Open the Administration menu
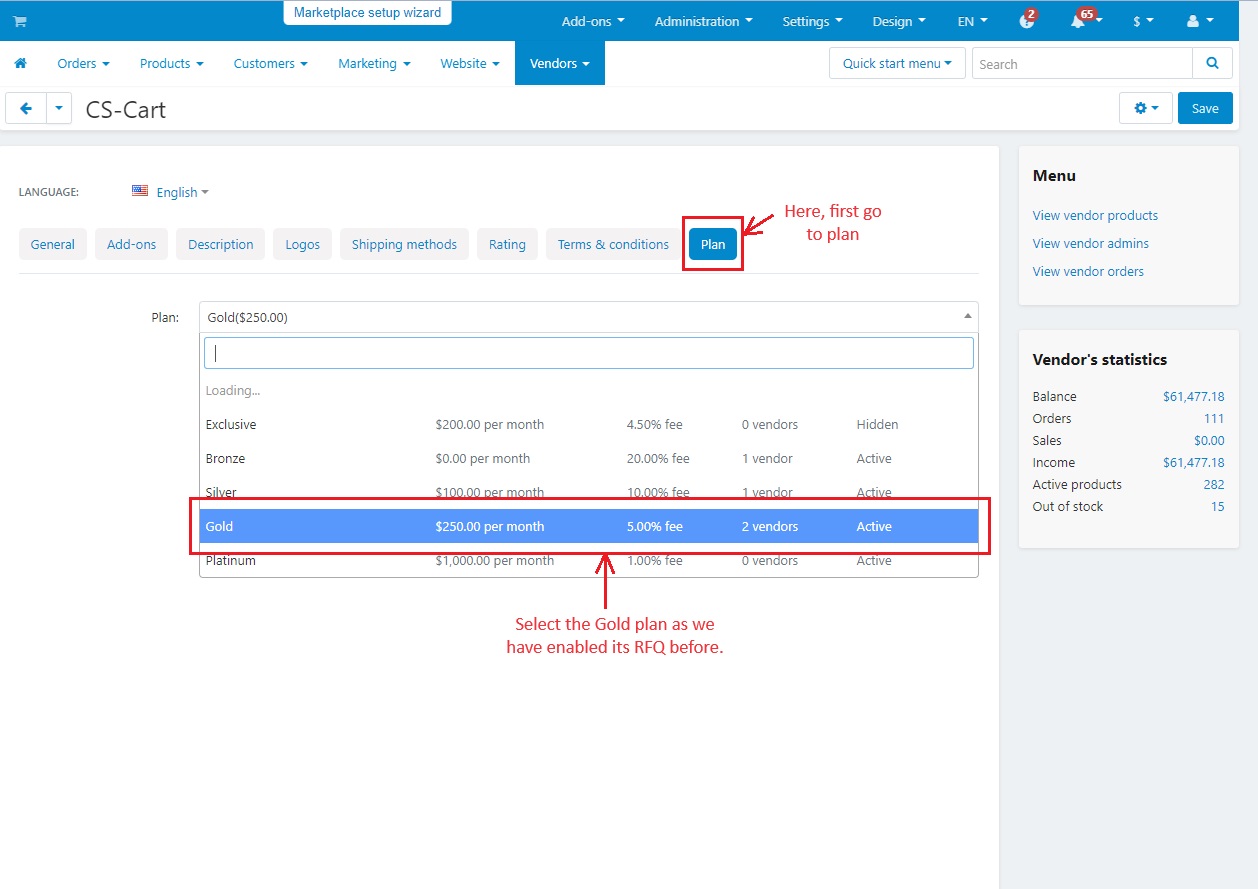Screen dimensions: 1258x889 pyautogui.click(x=704, y=21)
